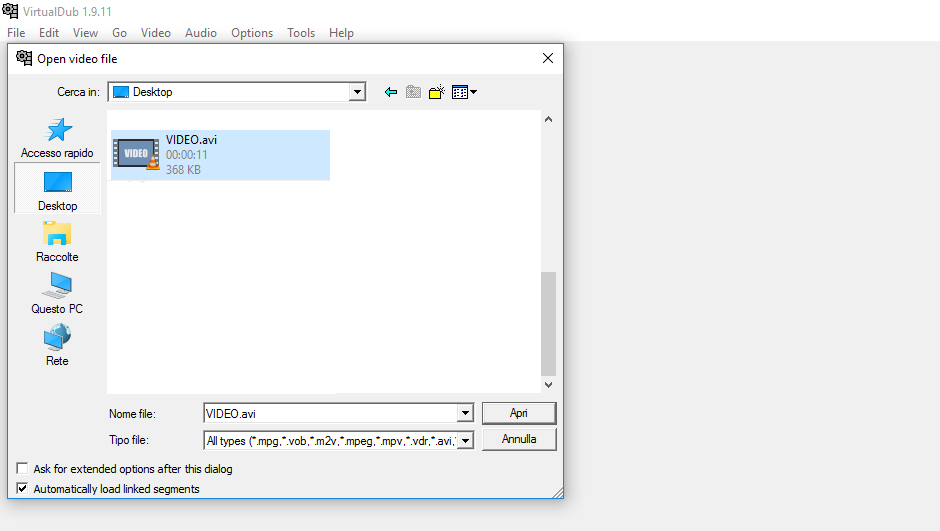Click the Nome file text field
Screen dimensions: 940x531
tap(331, 413)
